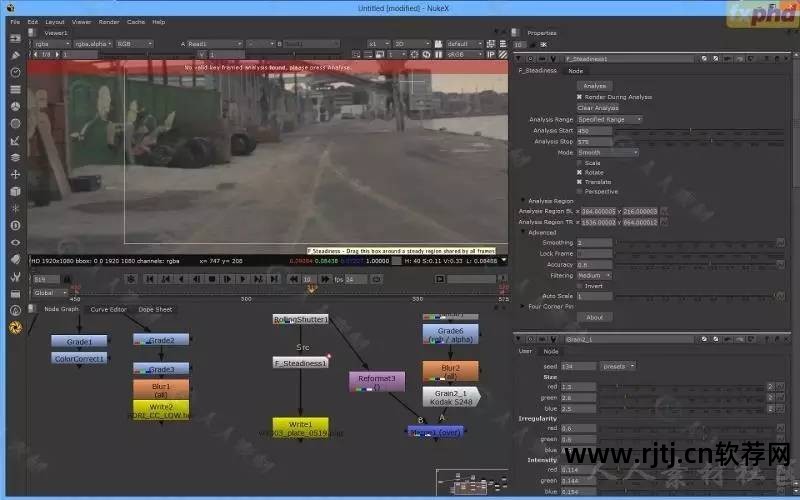
Task: Open the Mode Smooth dropdown
Action: click(608, 153)
